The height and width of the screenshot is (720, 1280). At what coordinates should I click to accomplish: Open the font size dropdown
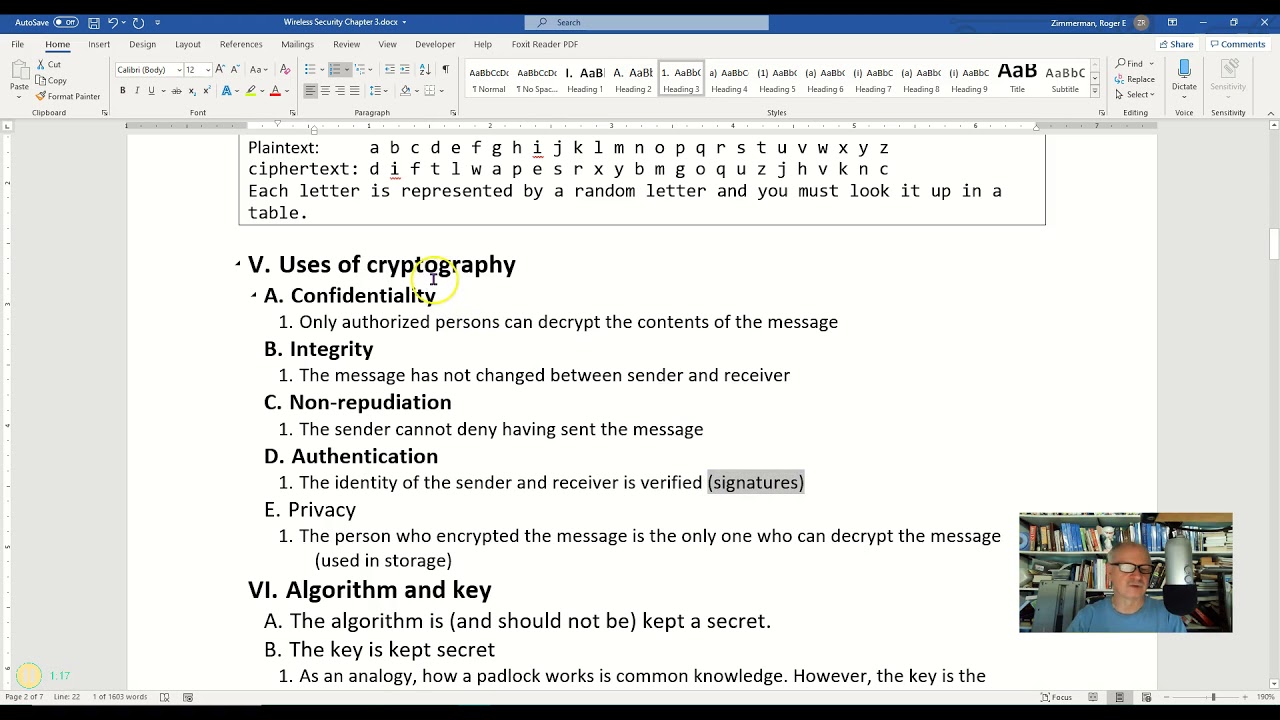click(x=208, y=70)
